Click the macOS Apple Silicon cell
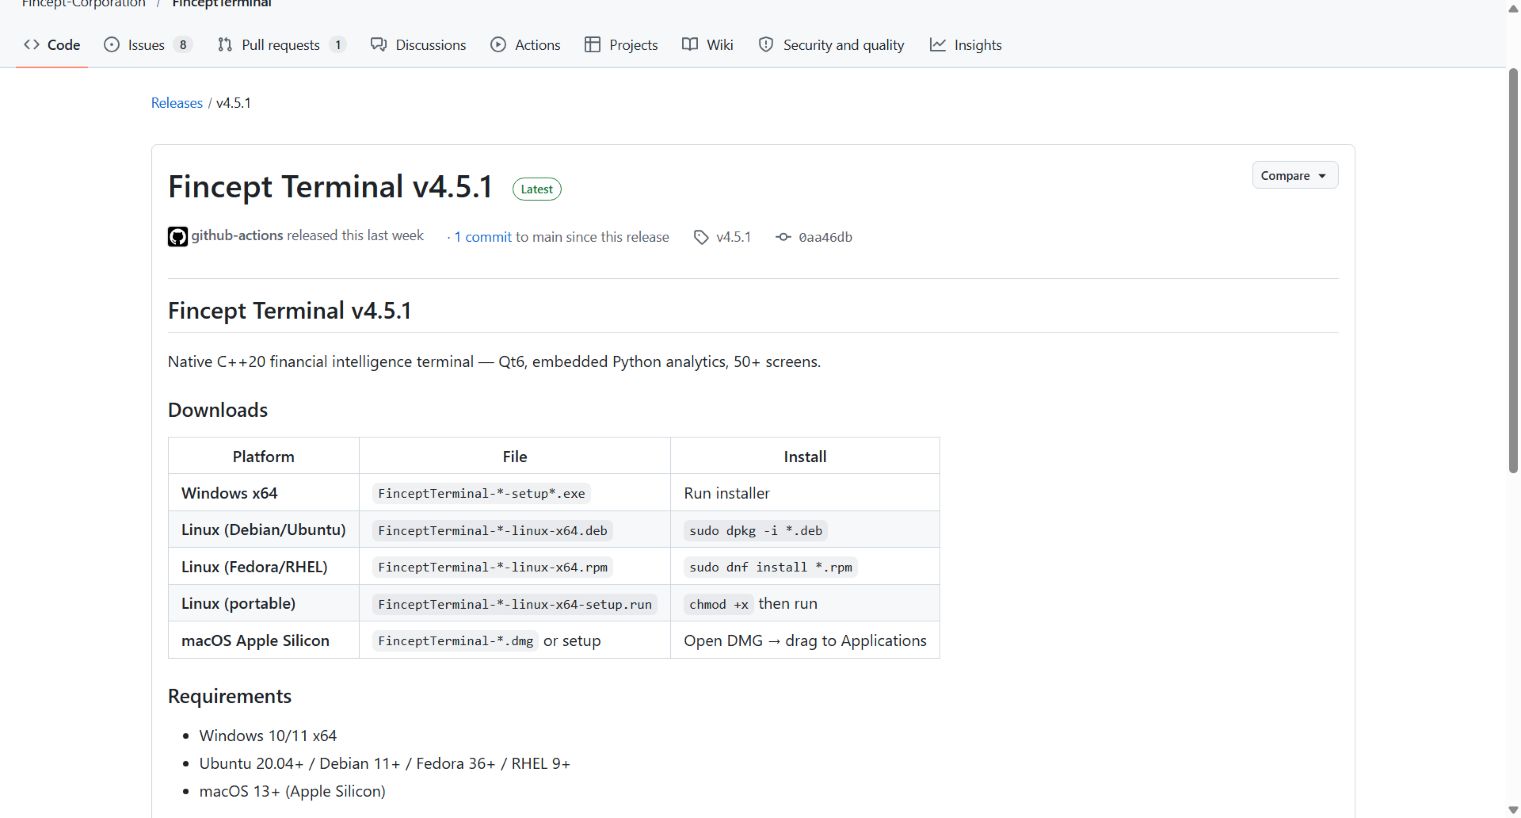 [x=264, y=640]
